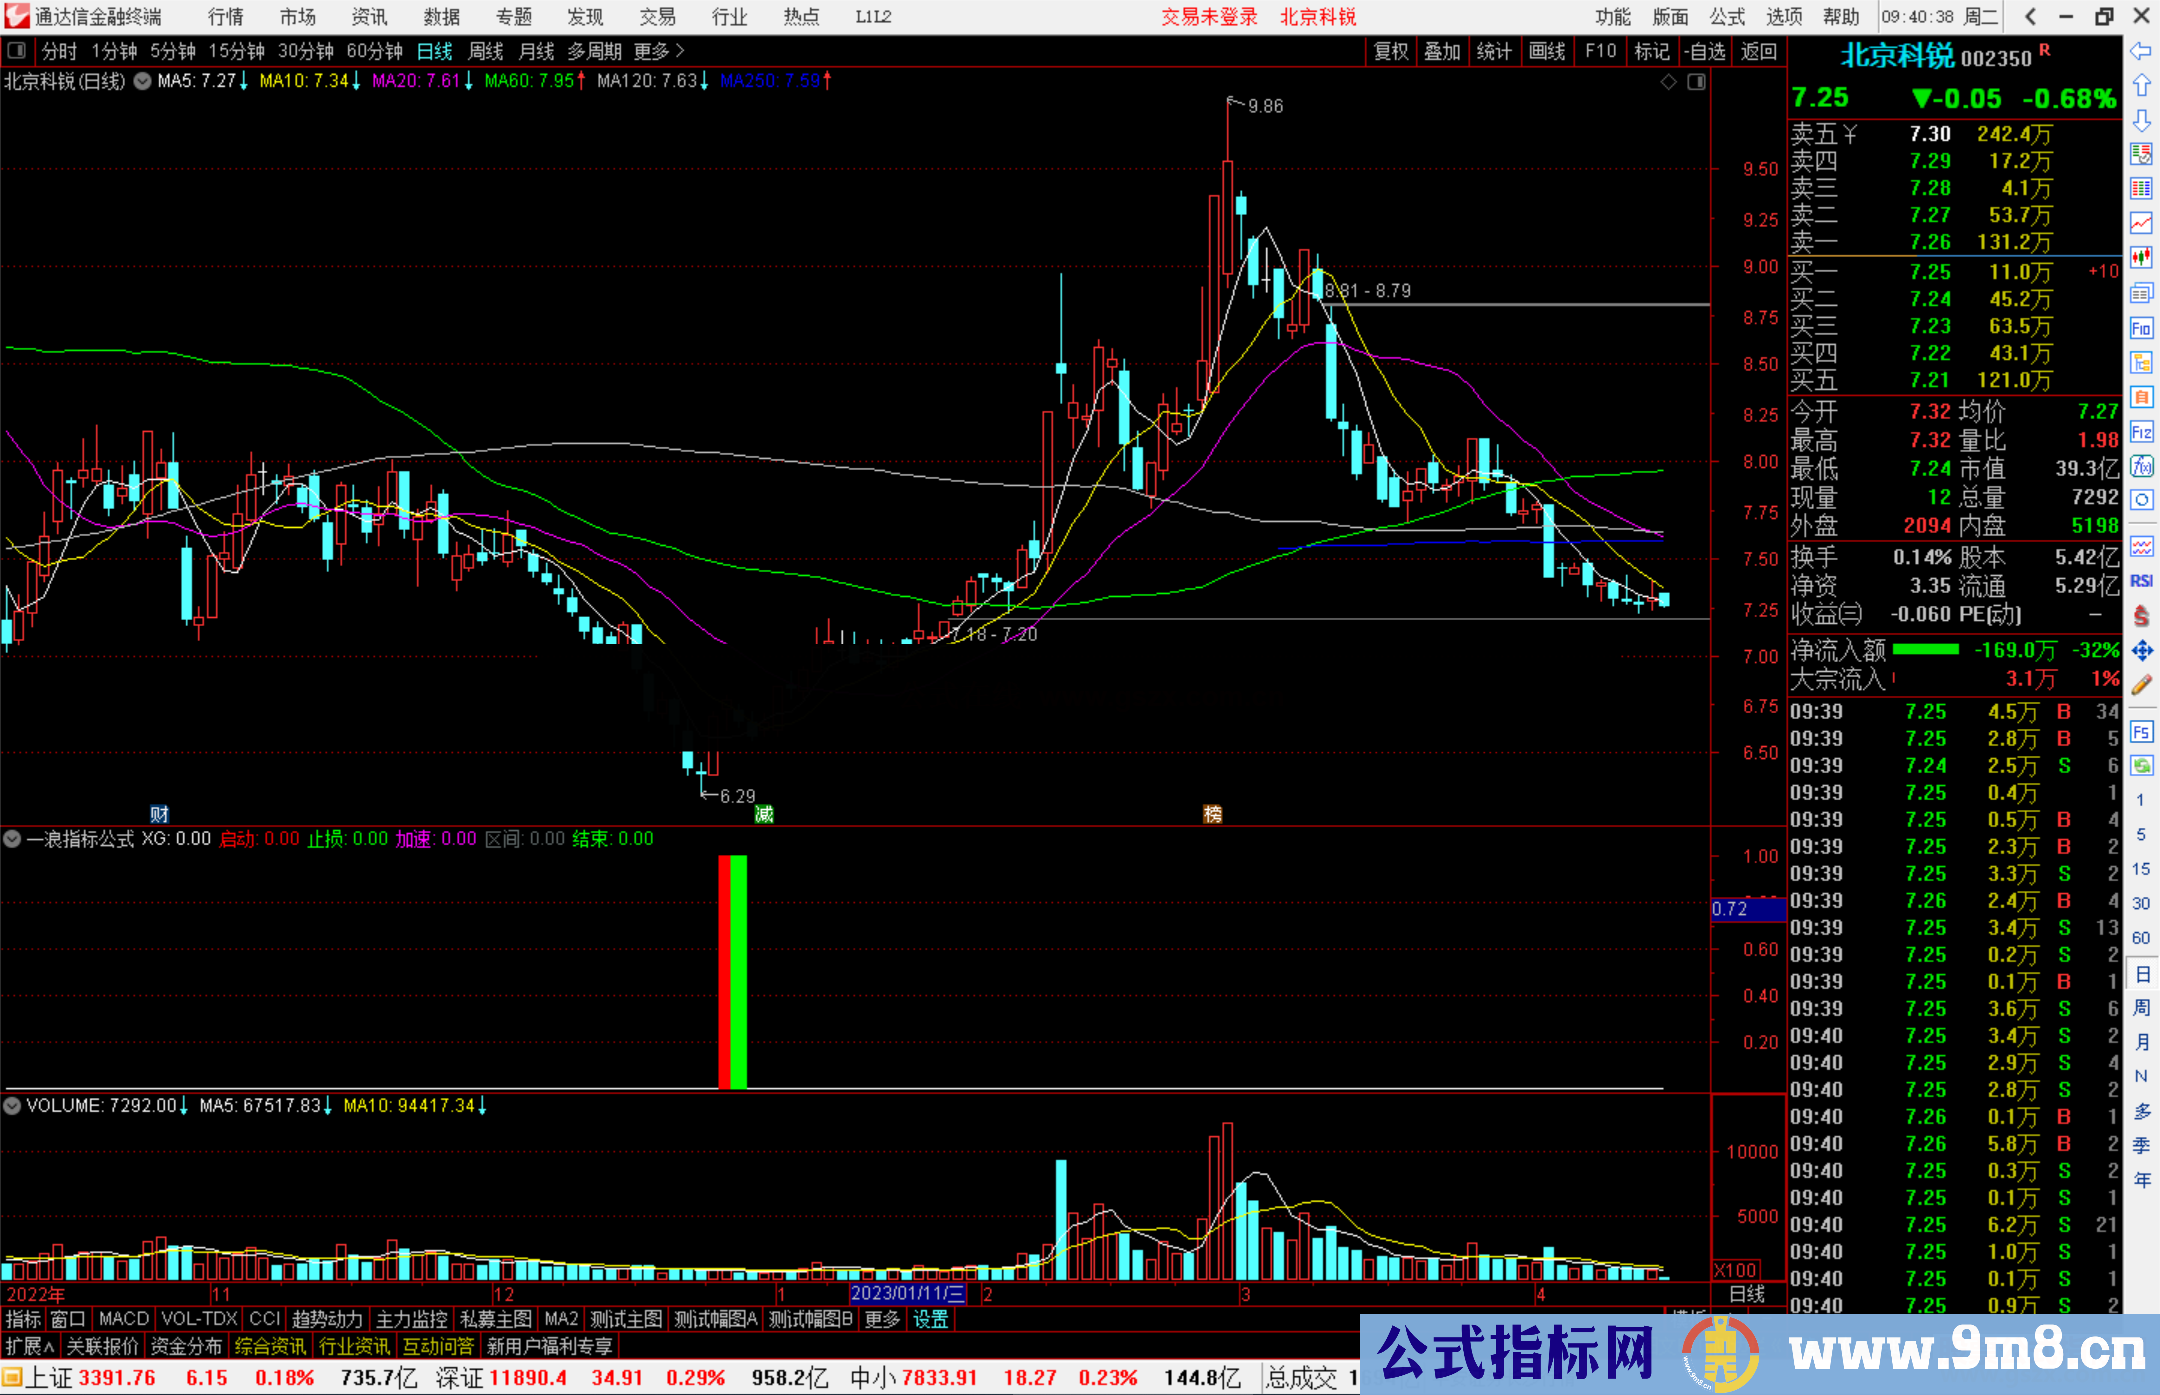2160x1395 pixels.
Task: Click the green refresh icon in sidebar
Action: point(2141,766)
